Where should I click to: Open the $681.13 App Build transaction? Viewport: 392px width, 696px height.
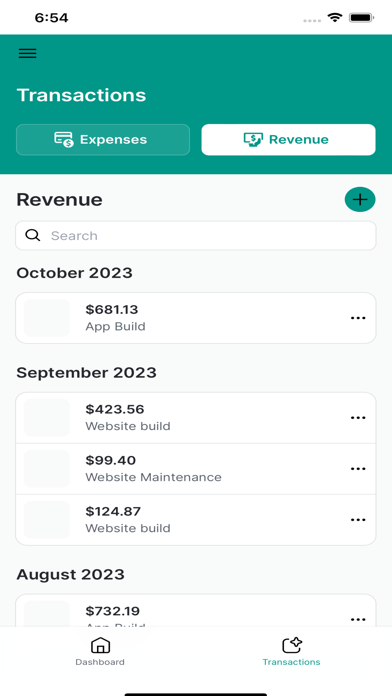point(196,318)
